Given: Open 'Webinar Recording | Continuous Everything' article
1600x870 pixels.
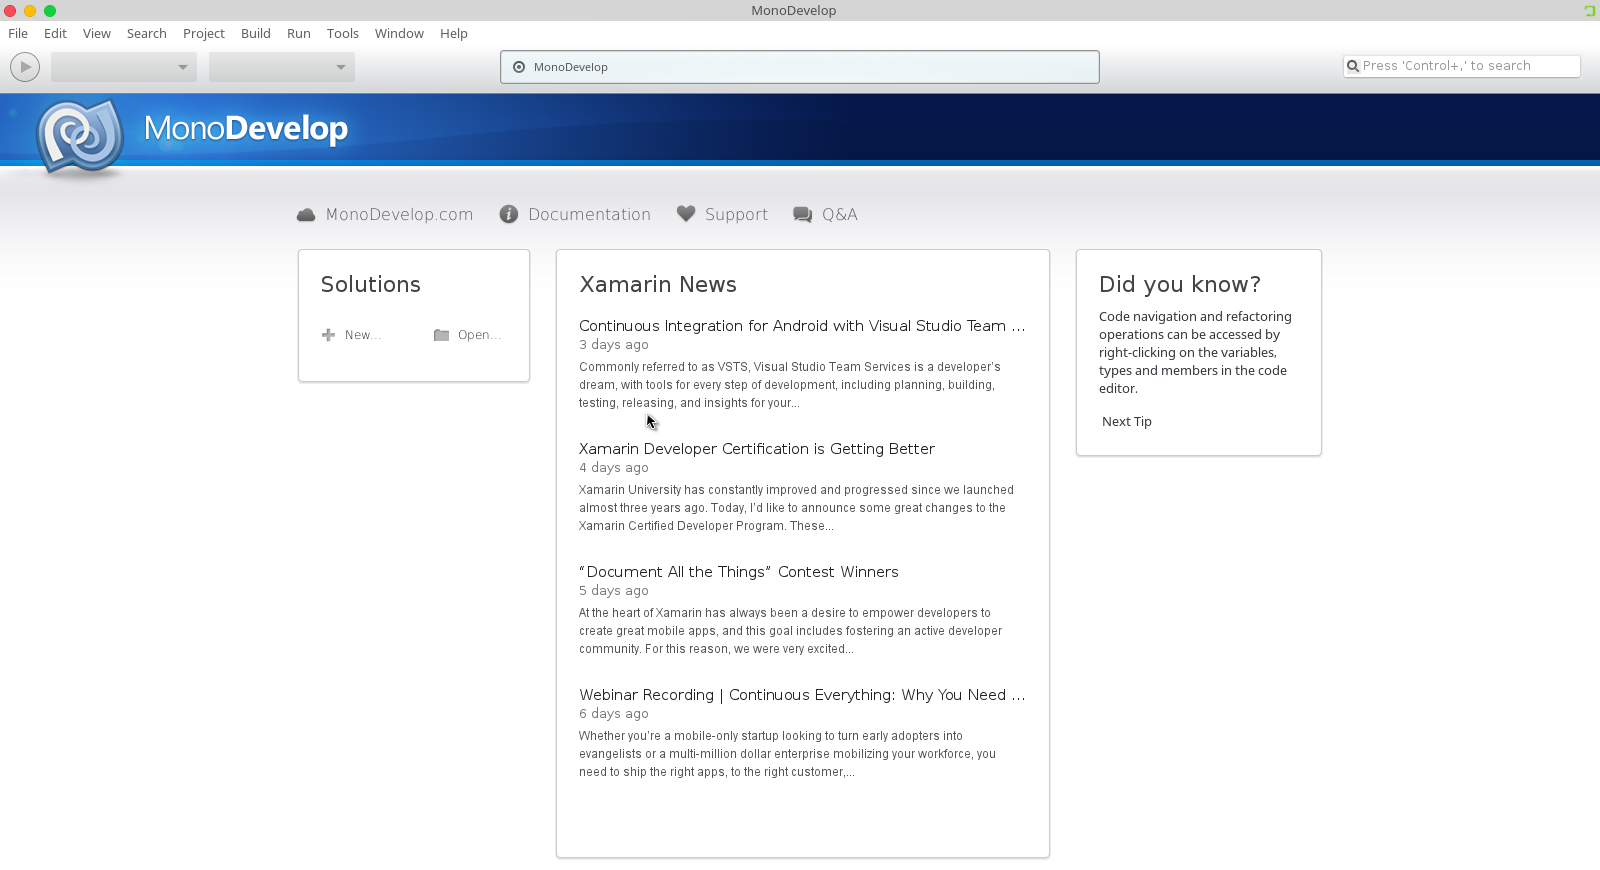Looking at the screenshot, I should [802, 695].
